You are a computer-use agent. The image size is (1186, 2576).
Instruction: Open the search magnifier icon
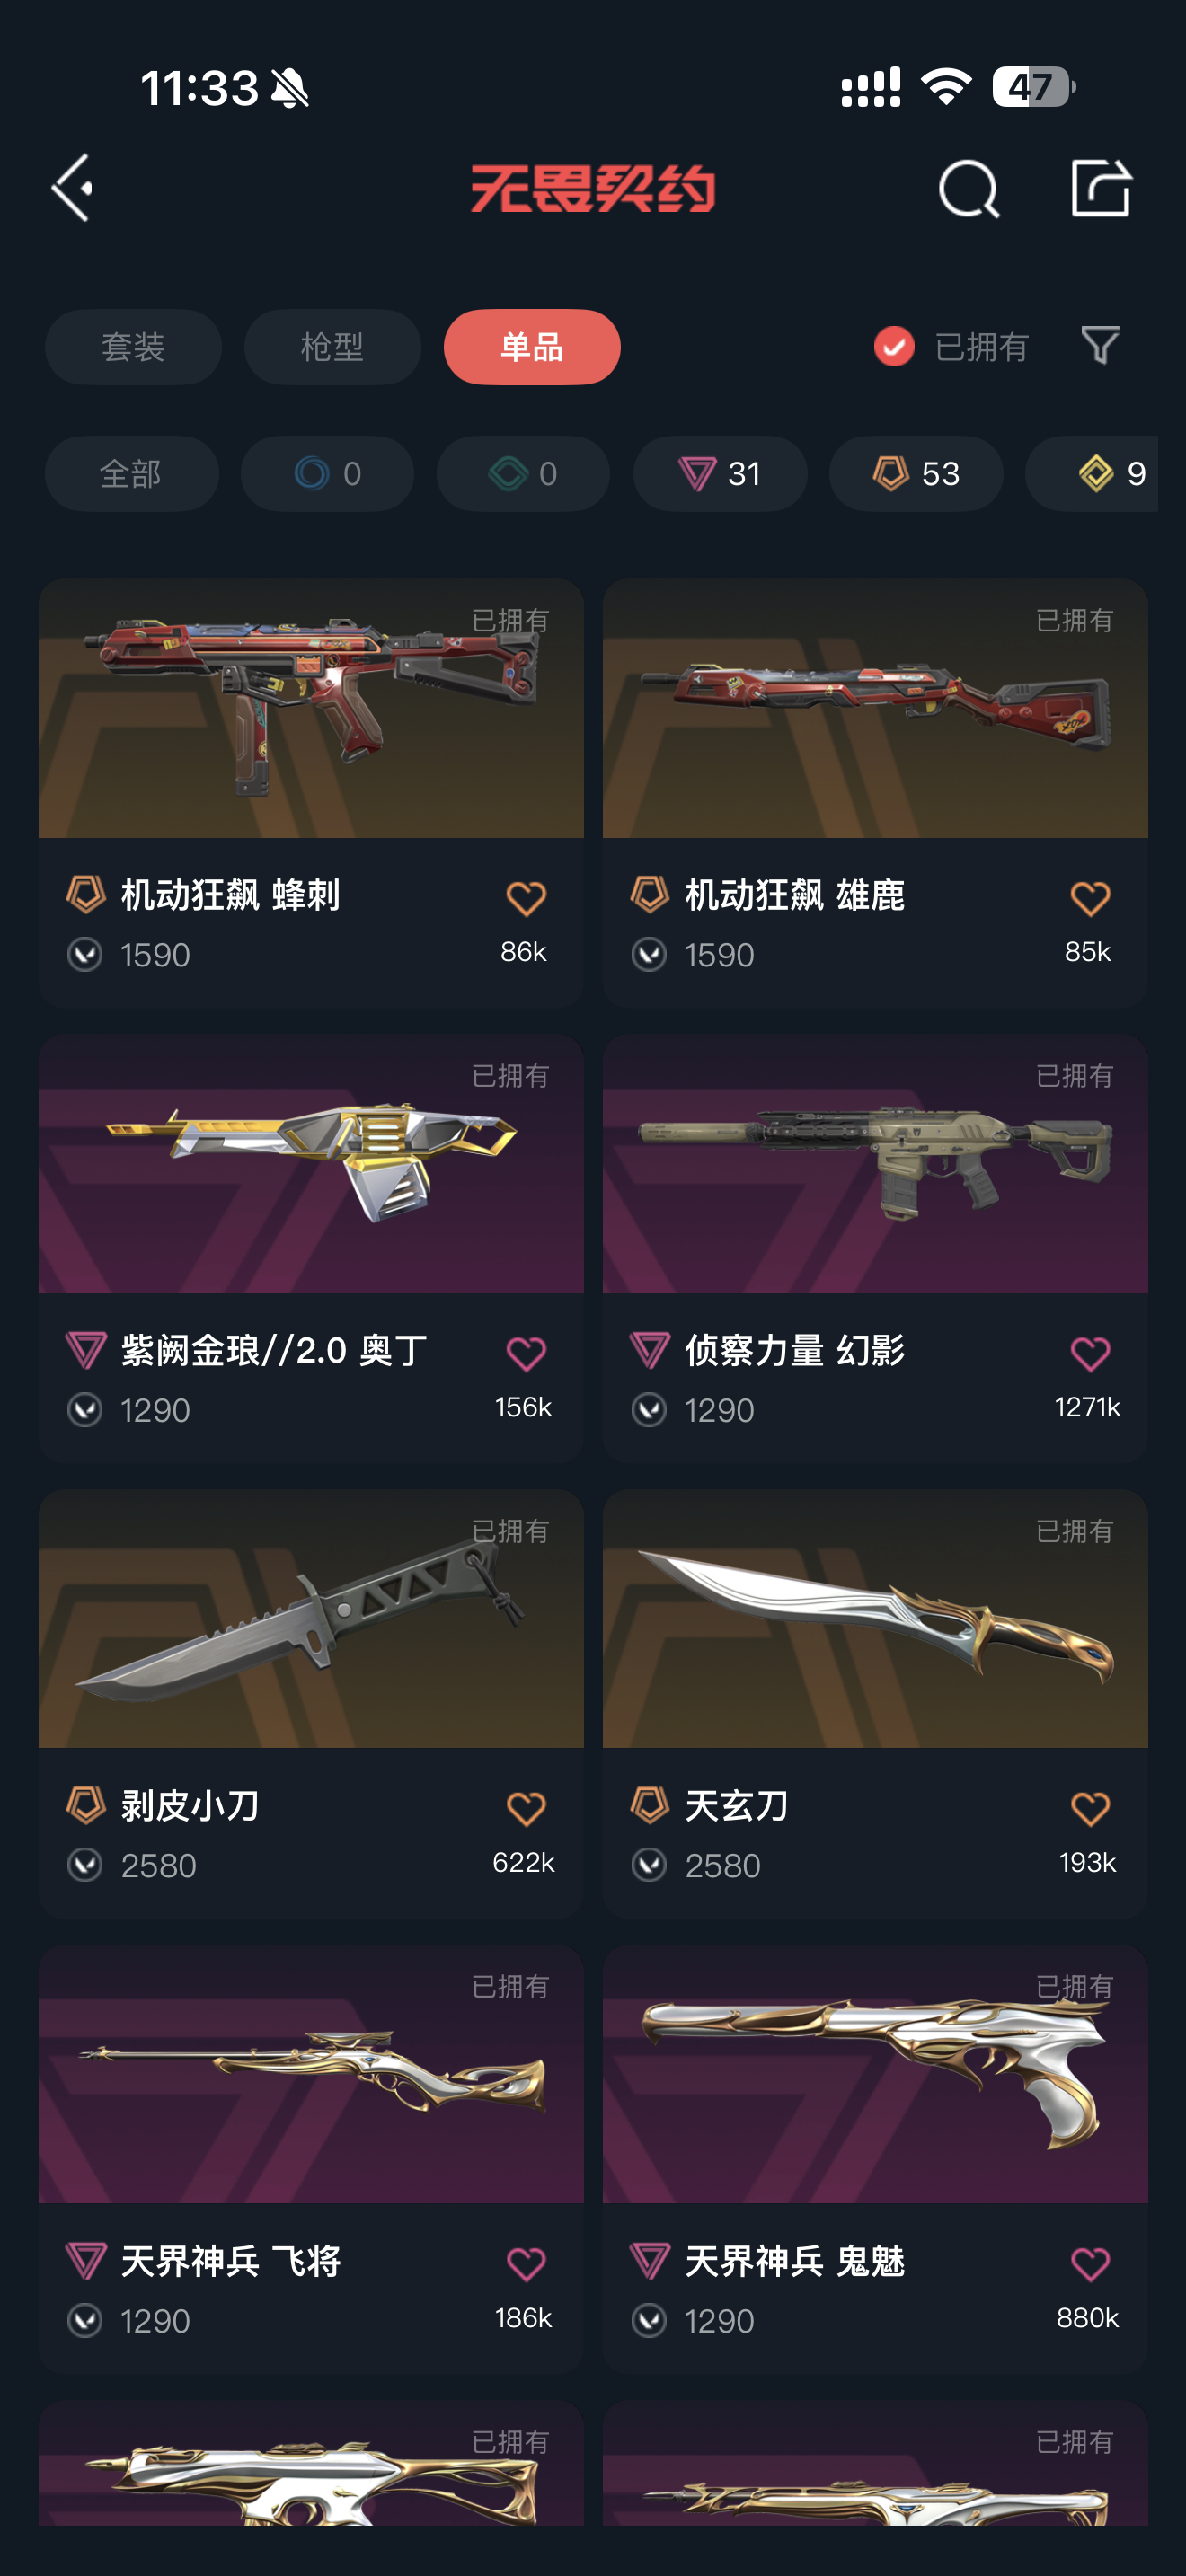(x=968, y=188)
